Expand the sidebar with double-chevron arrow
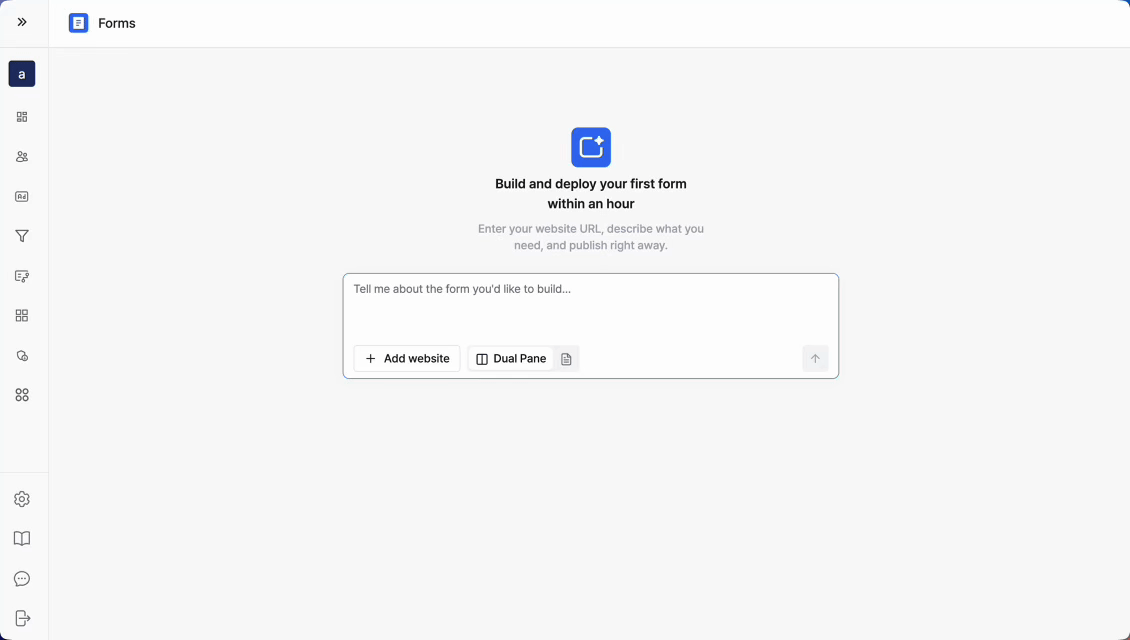This screenshot has height=640, width=1130. click(22, 22)
